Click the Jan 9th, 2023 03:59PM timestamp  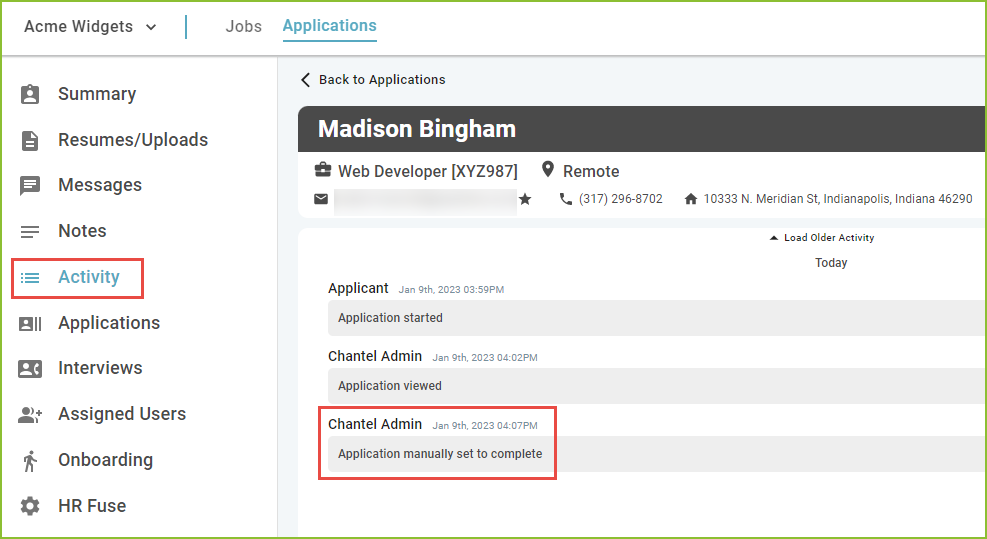451,290
